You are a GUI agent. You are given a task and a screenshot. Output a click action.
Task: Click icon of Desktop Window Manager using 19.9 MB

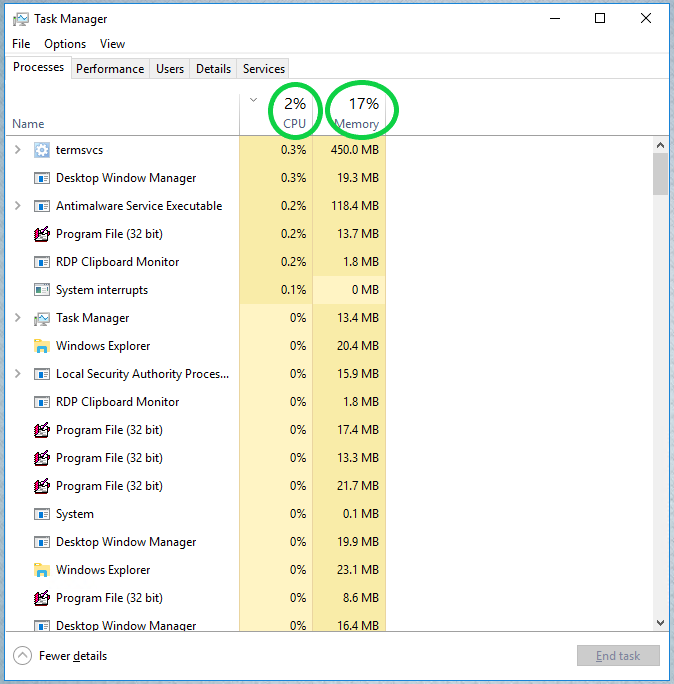(42, 542)
